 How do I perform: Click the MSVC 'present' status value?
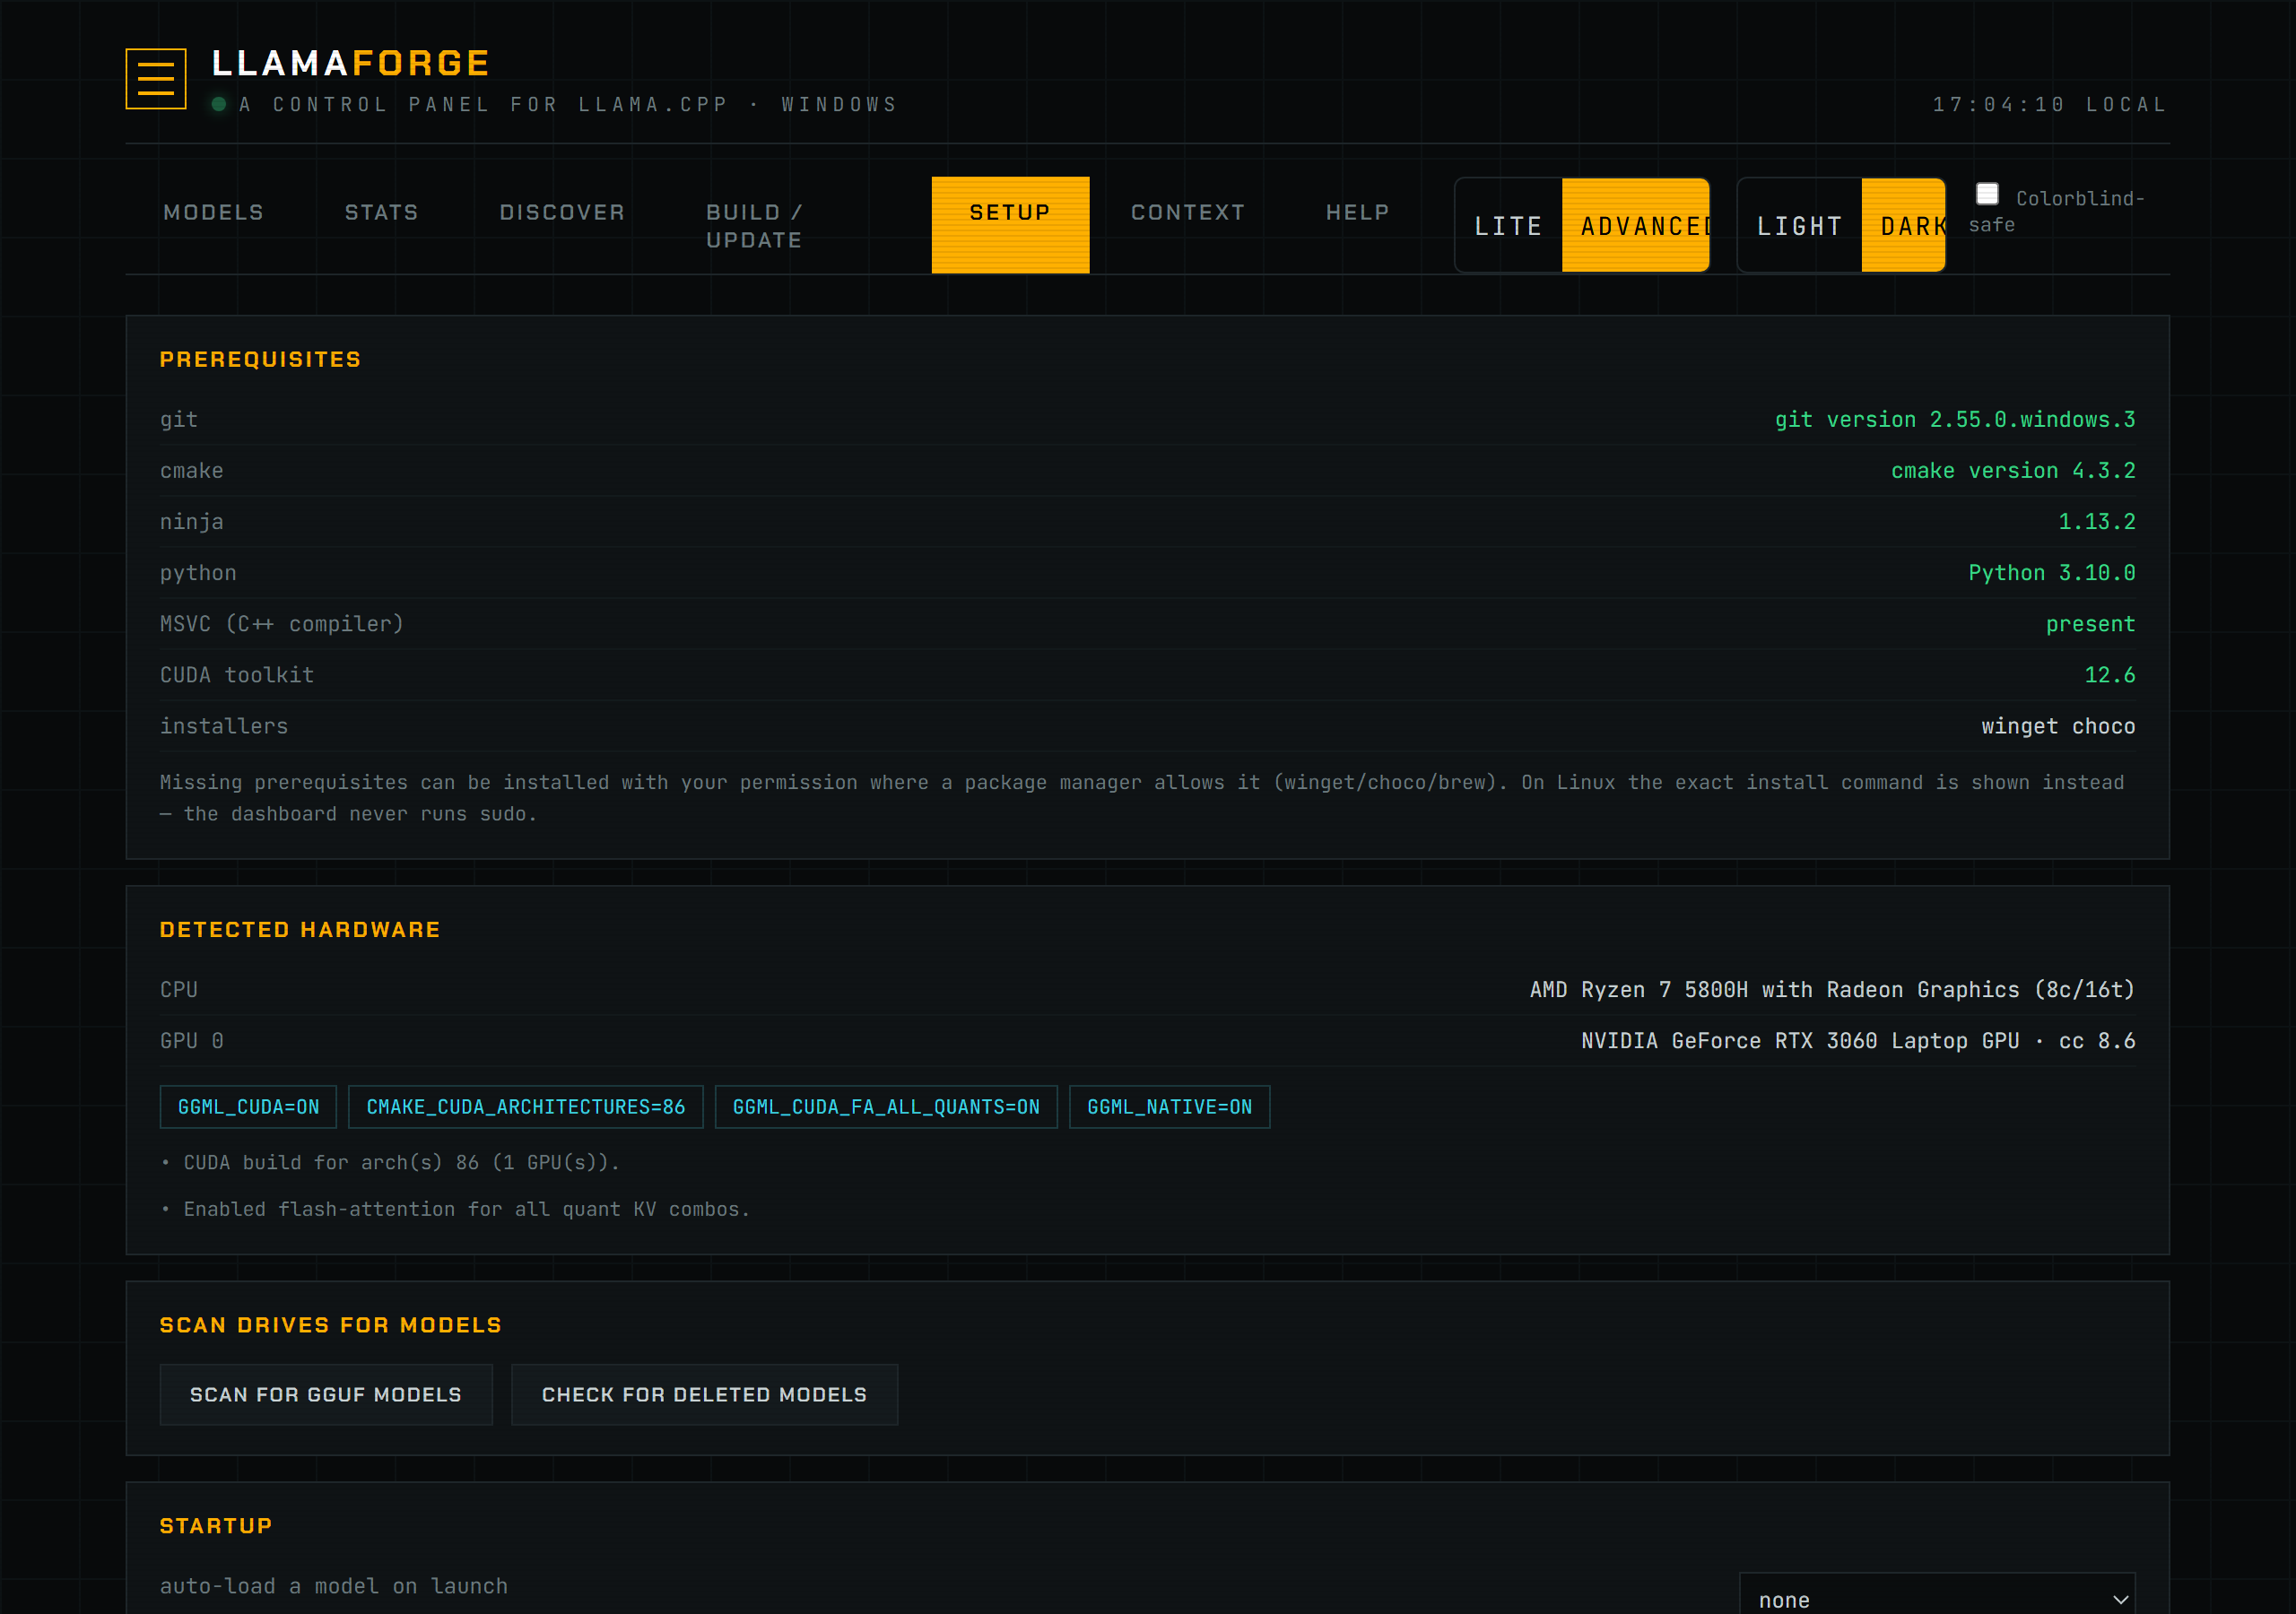[2090, 624]
